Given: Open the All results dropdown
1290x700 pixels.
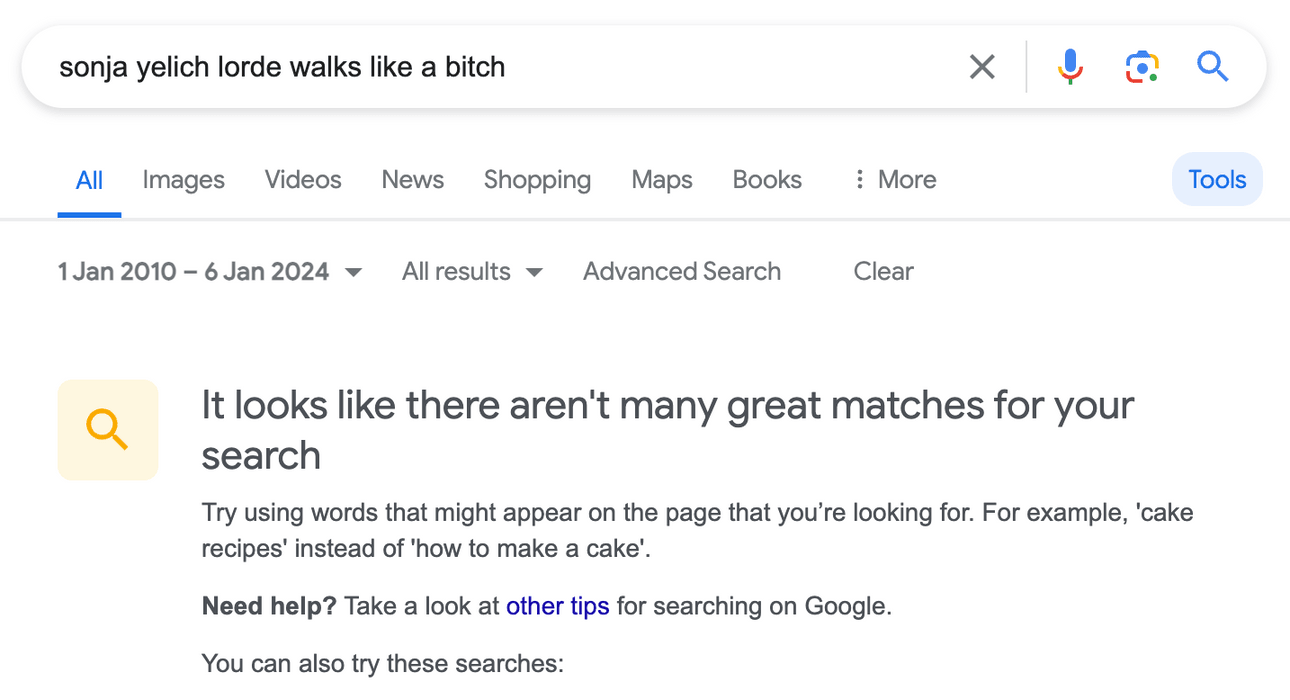Looking at the screenshot, I should tap(472, 272).
